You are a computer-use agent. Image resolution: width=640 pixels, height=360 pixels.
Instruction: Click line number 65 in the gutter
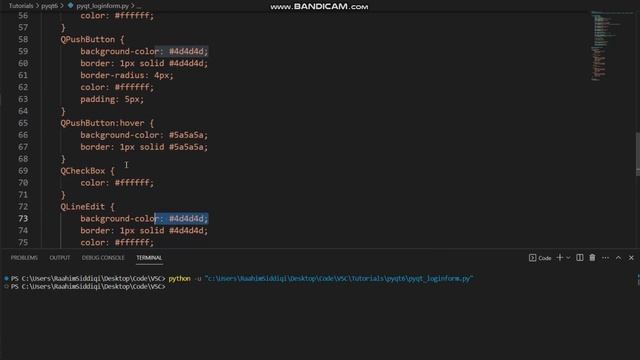coord(23,123)
